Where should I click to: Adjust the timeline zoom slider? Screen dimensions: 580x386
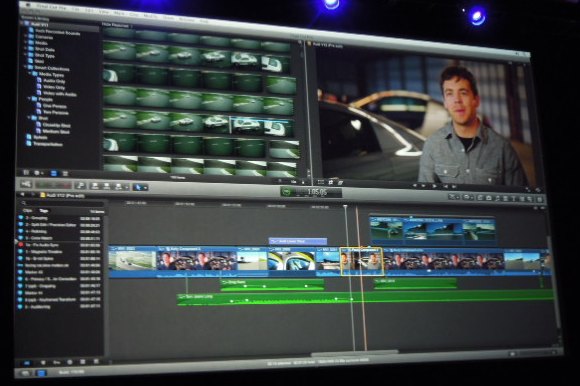click(536, 353)
